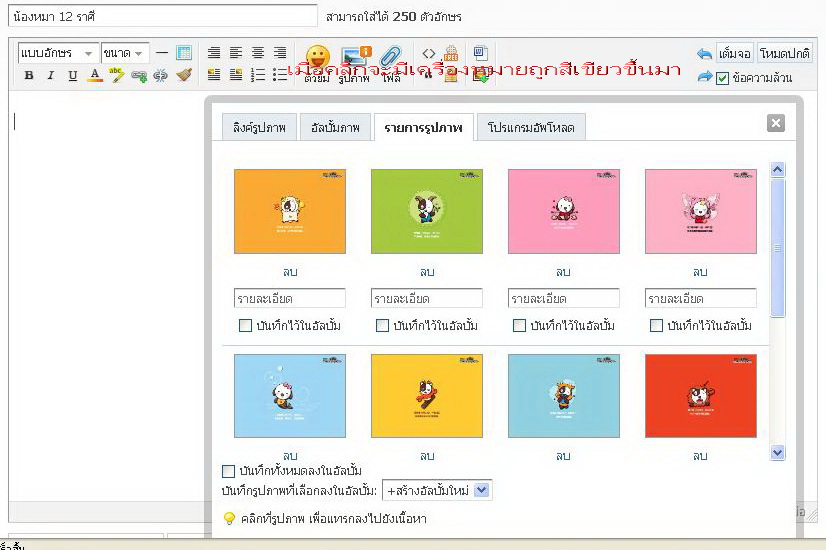The image size is (826, 550).
Task: Insert code with the <> icon
Action: (x=429, y=54)
